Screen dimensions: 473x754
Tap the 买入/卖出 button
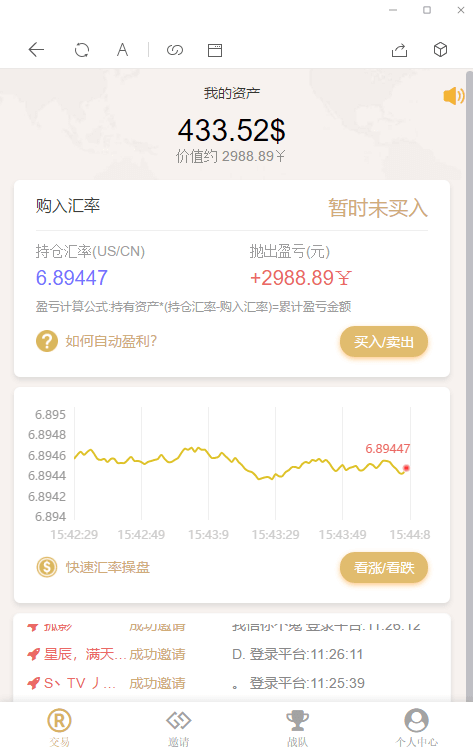click(384, 342)
